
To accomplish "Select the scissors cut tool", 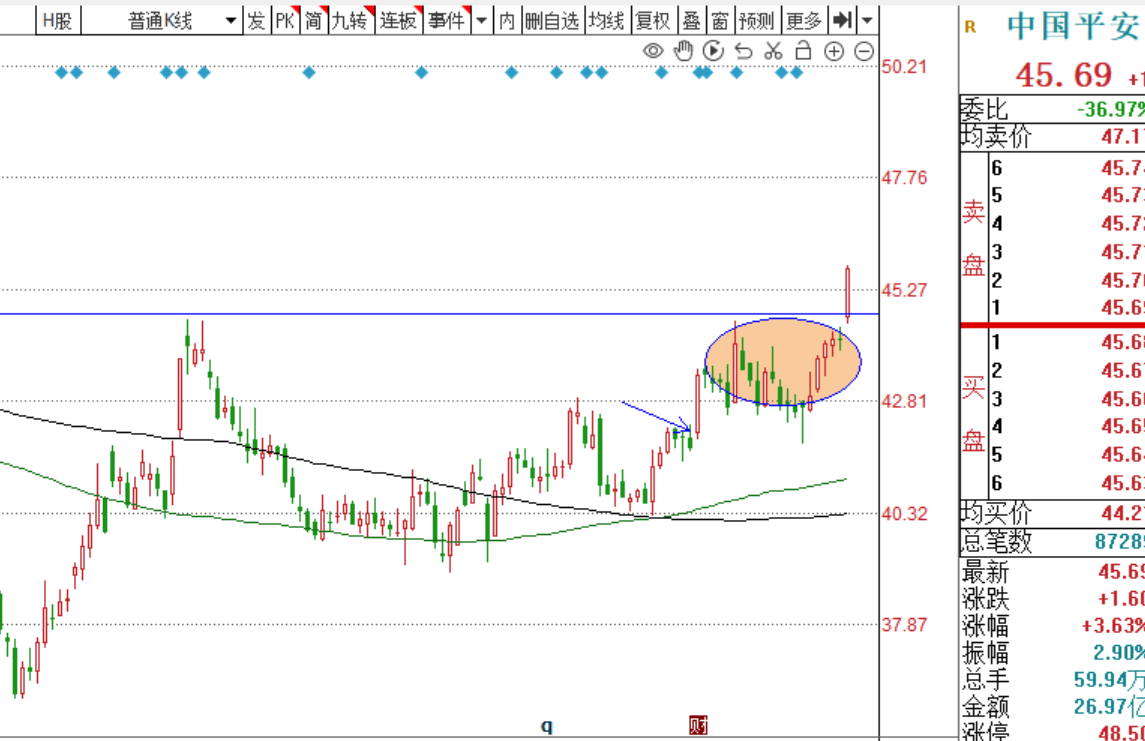I will point(773,50).
